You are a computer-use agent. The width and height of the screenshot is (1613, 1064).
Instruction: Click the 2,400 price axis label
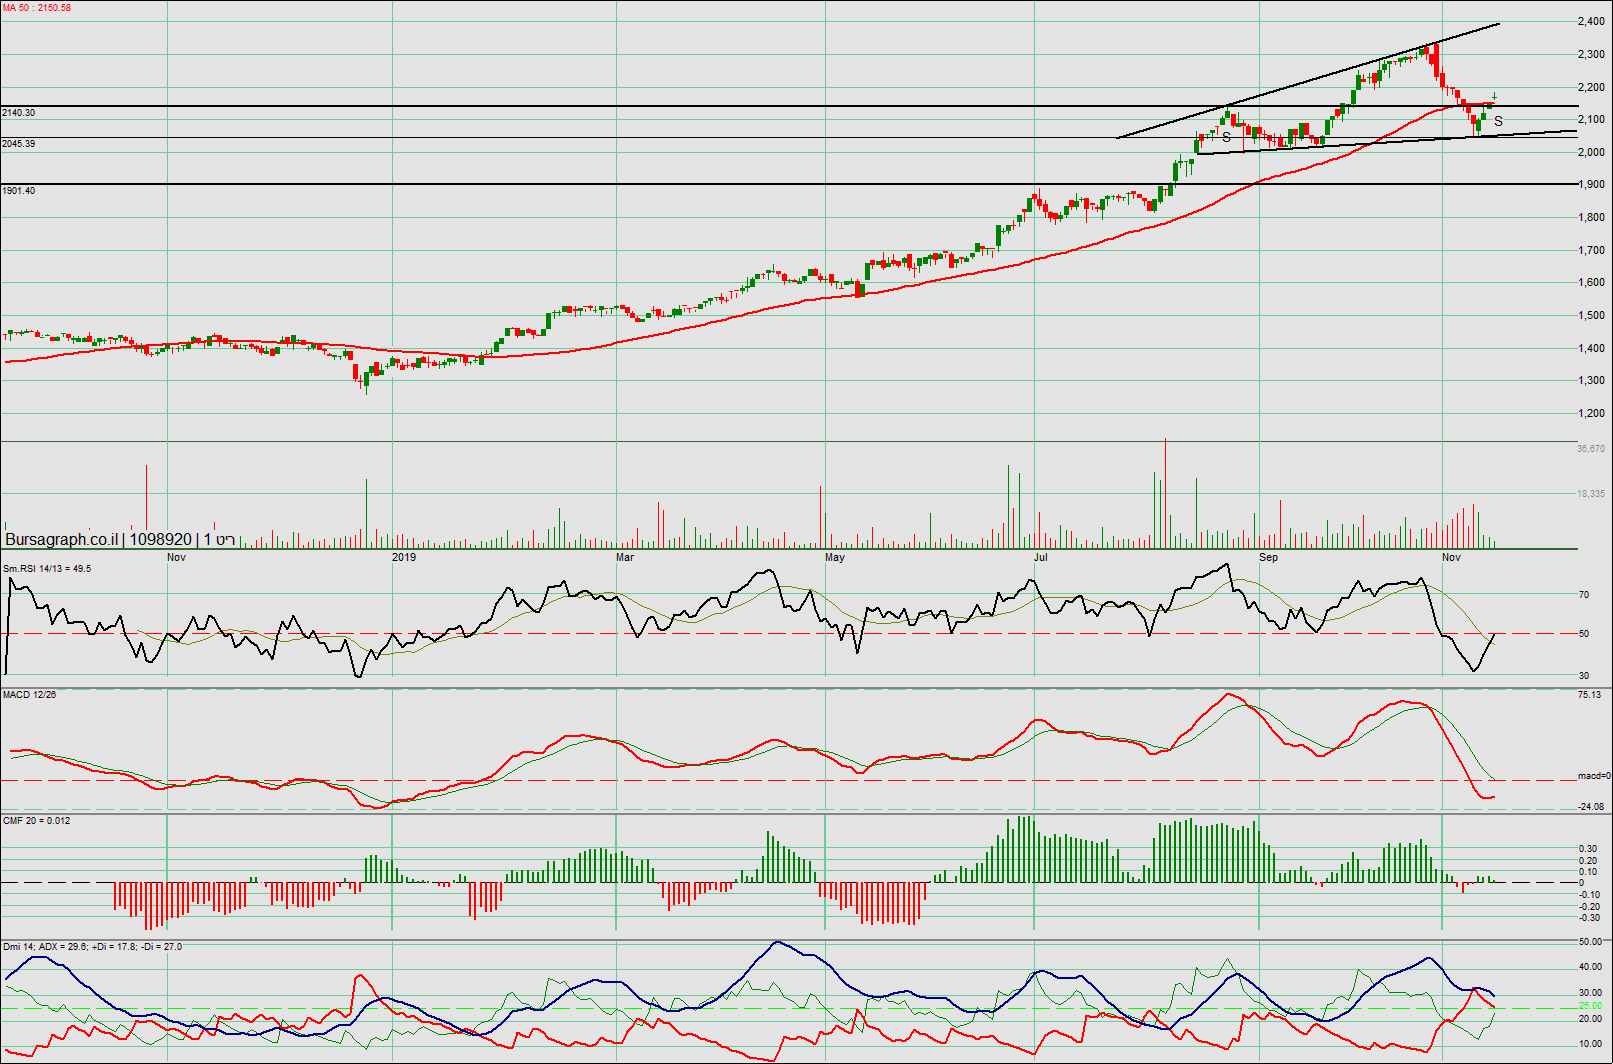1591,21
